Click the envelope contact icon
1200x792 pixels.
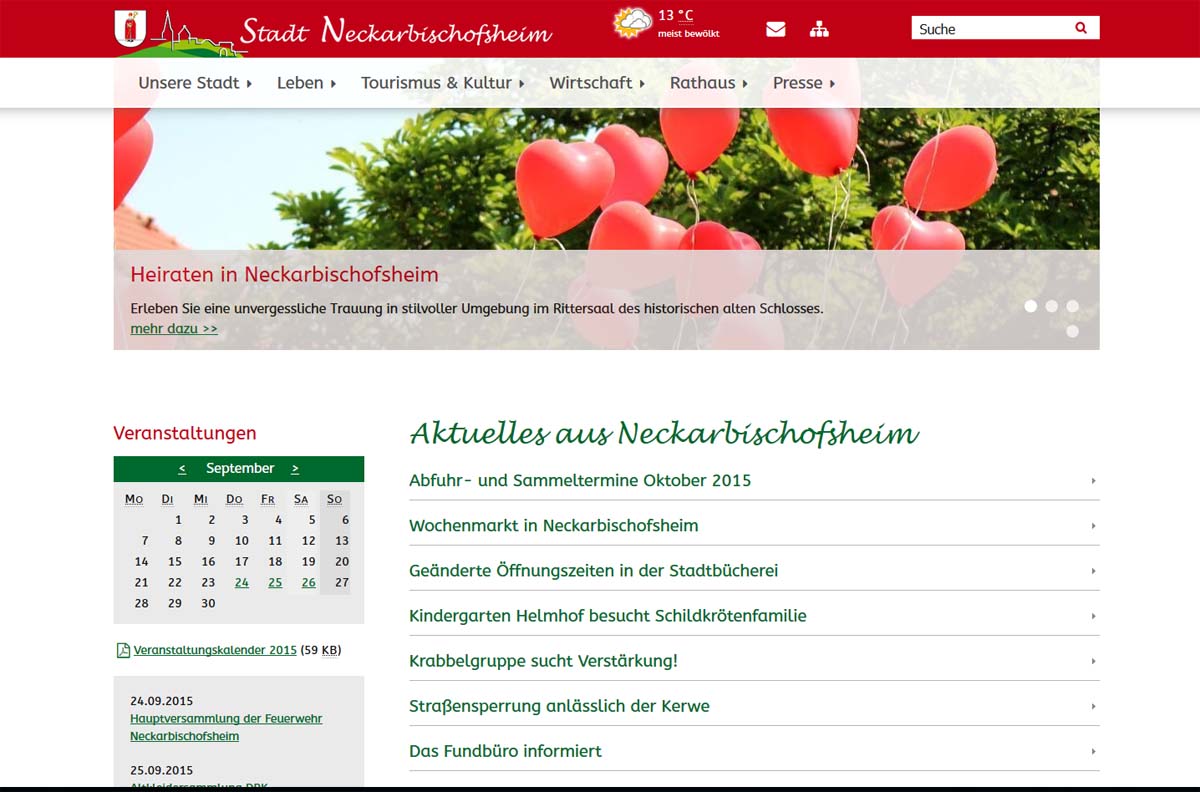coord(775,29)
